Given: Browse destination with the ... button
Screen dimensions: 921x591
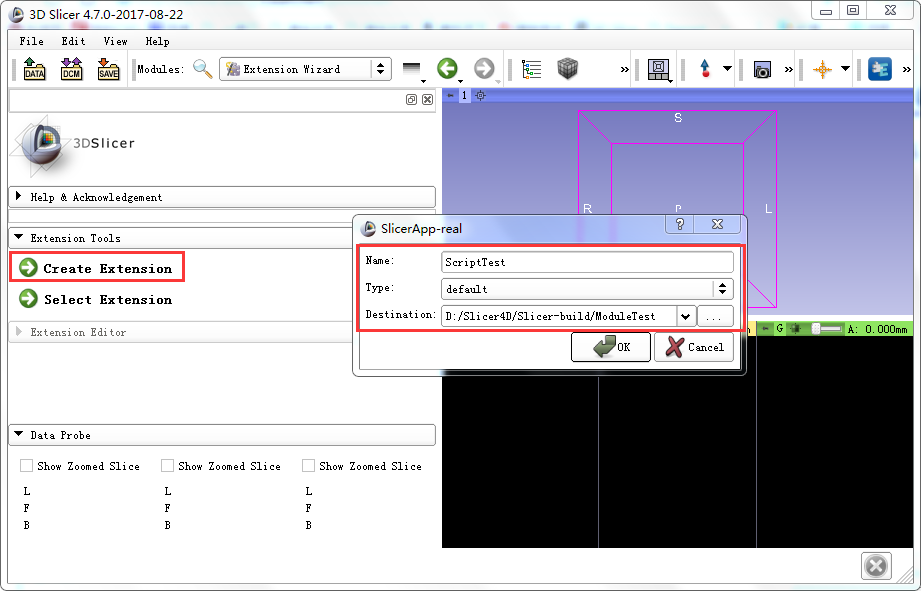Looking at the screenshot, I should [715, 316].
